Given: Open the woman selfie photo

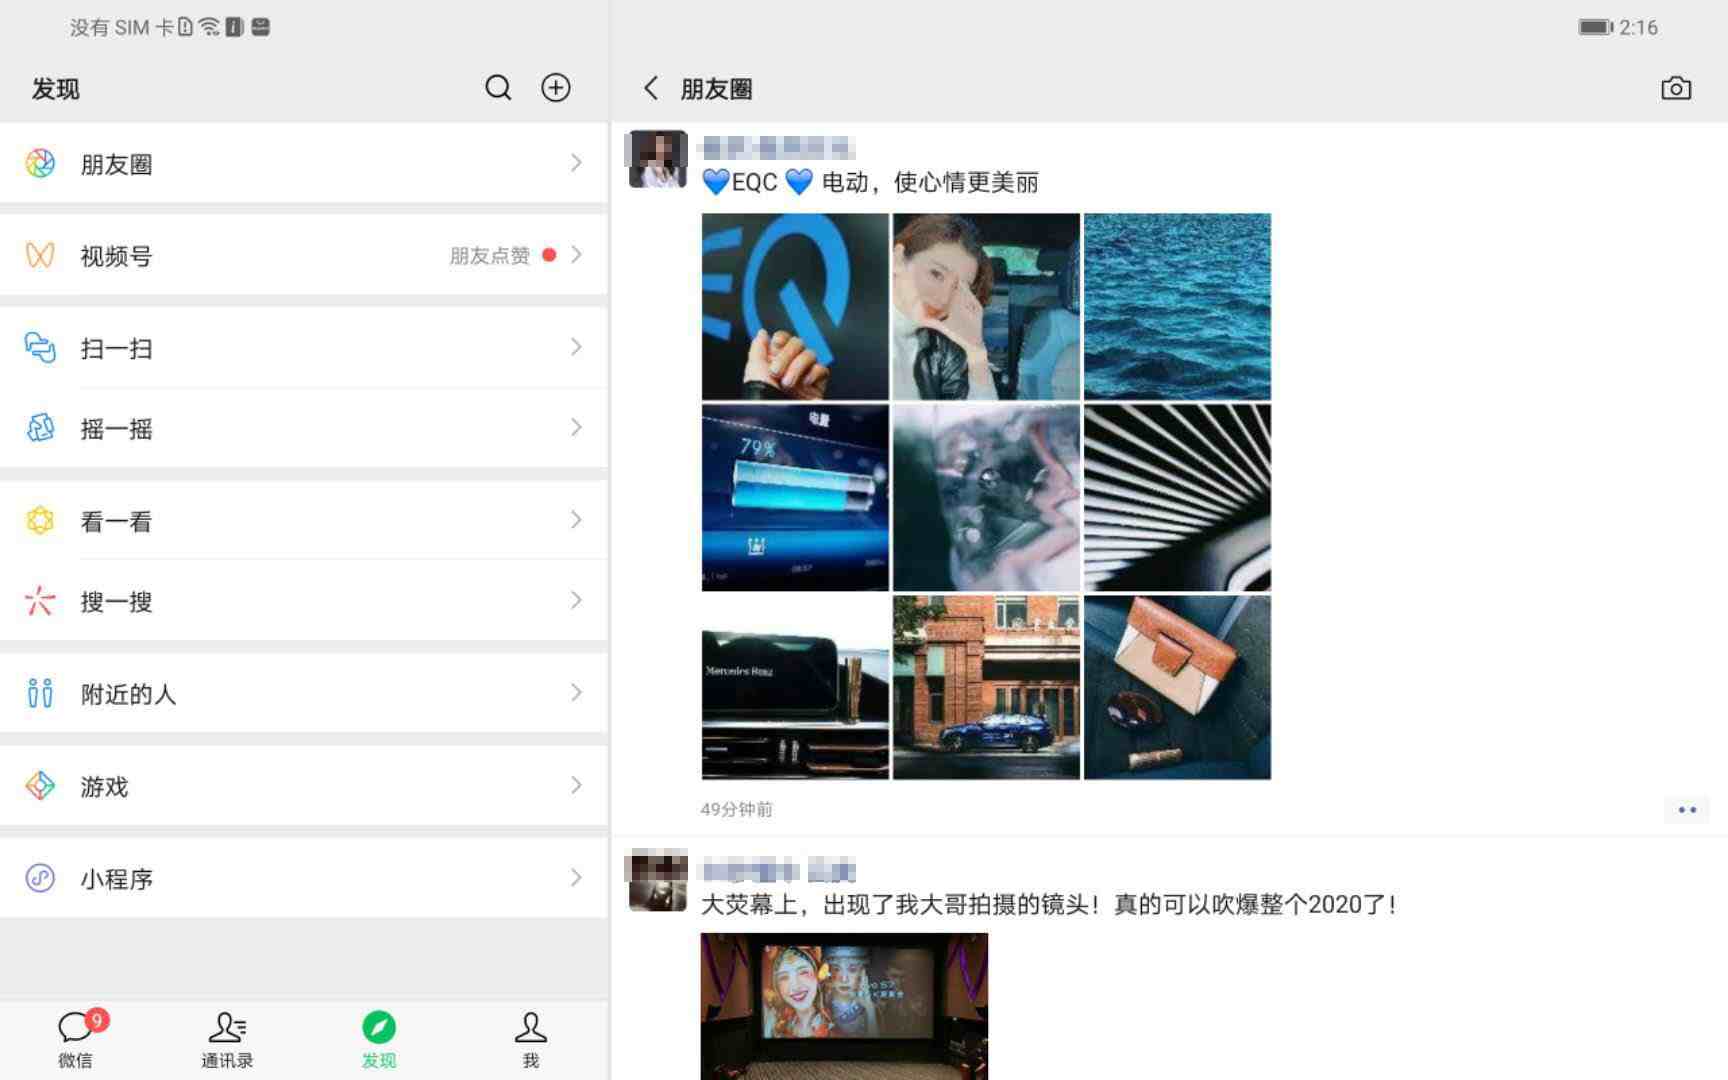Looking at the screenshot, I should coord(986,306).
